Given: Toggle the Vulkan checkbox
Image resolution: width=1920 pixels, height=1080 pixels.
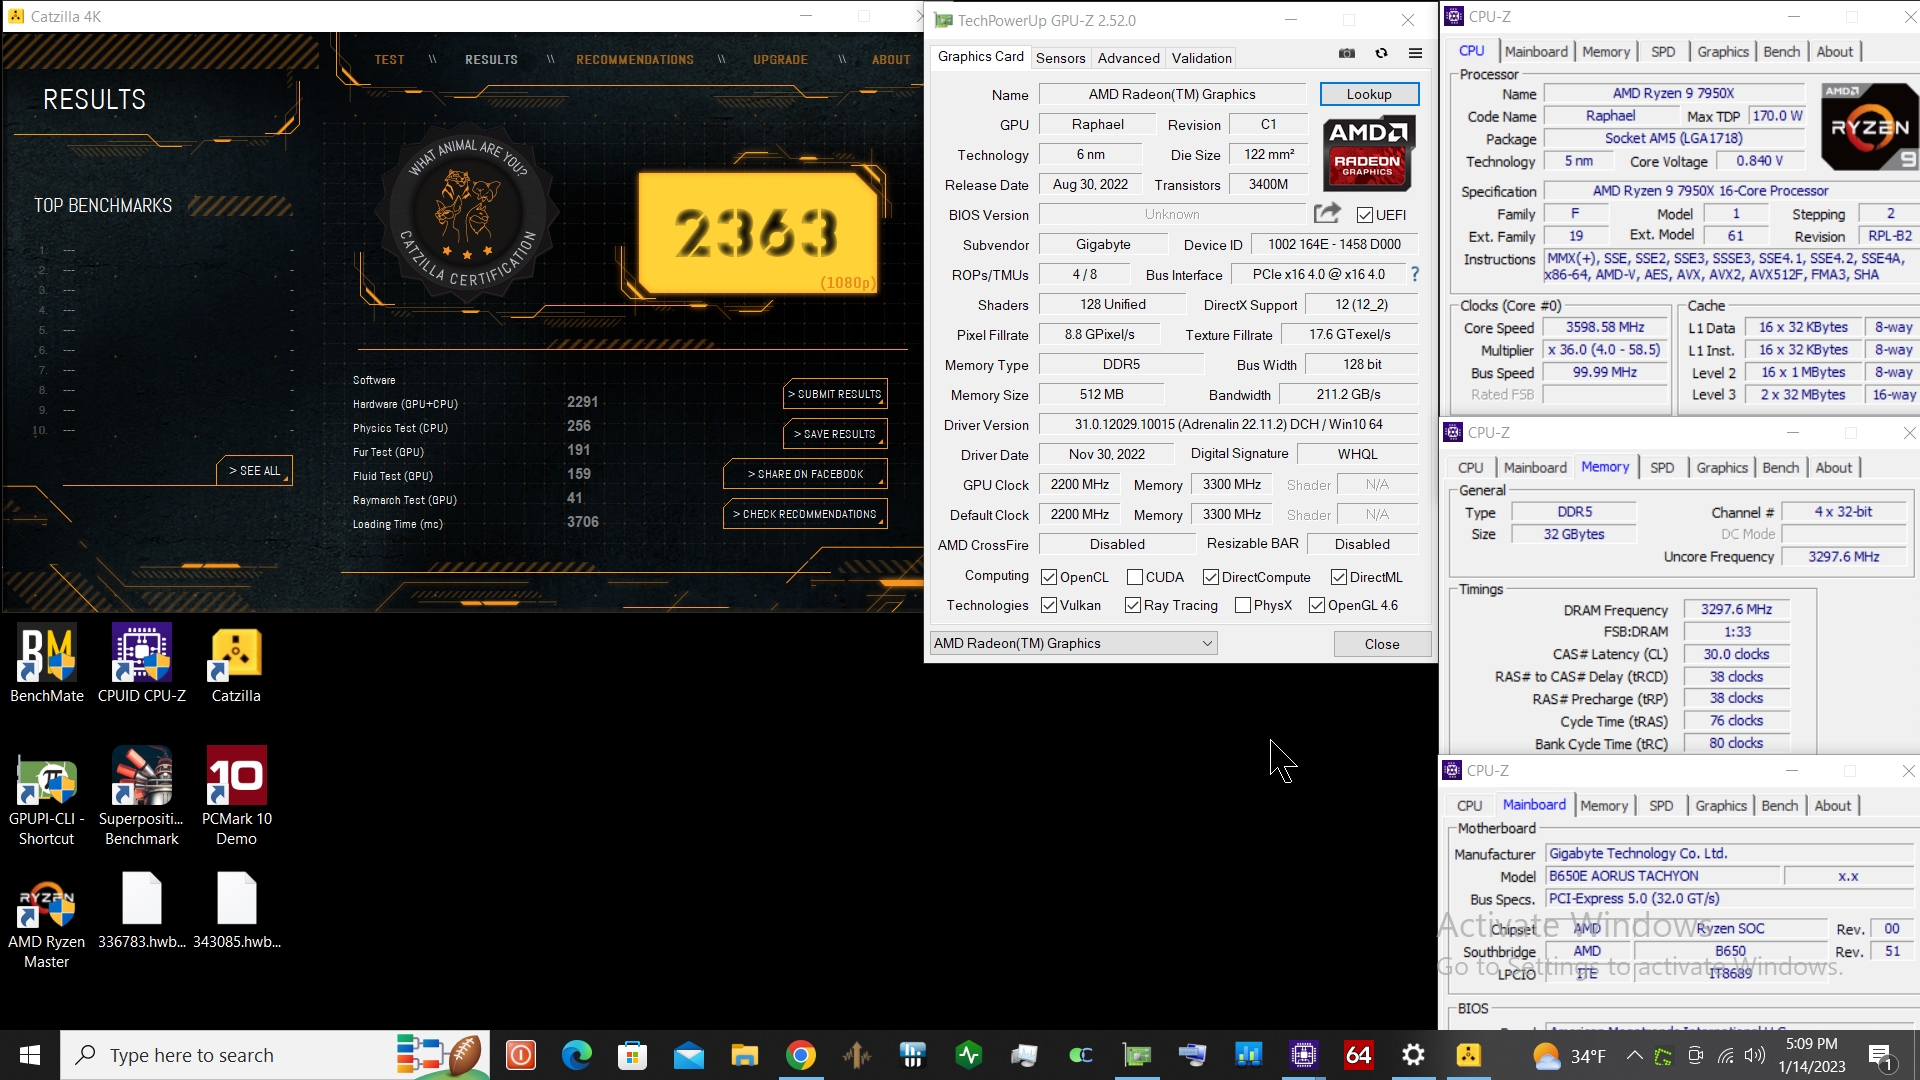Looking at the screenshot, I should [x=1049, y=605].
